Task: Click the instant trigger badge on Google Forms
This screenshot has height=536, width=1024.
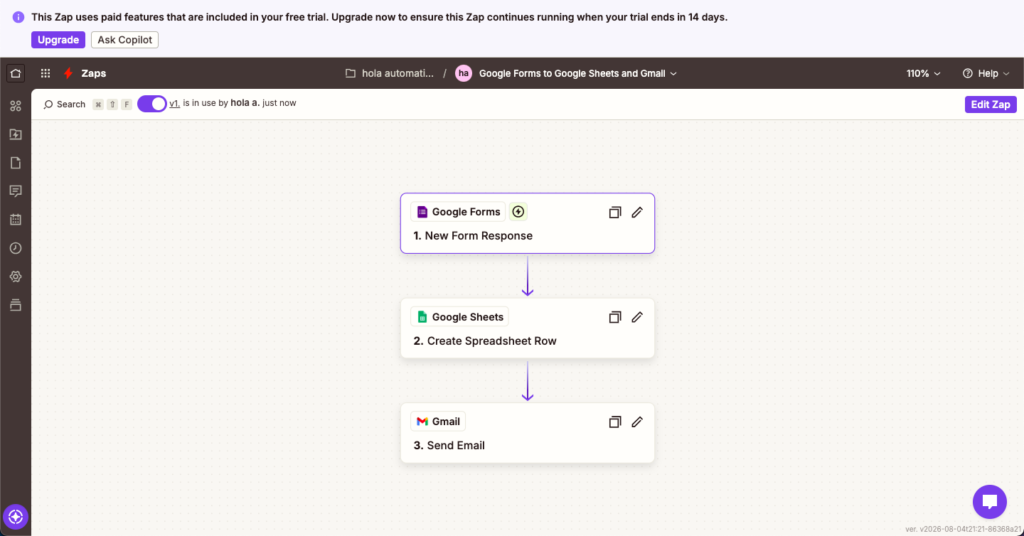Action: [x=518, y=212]
